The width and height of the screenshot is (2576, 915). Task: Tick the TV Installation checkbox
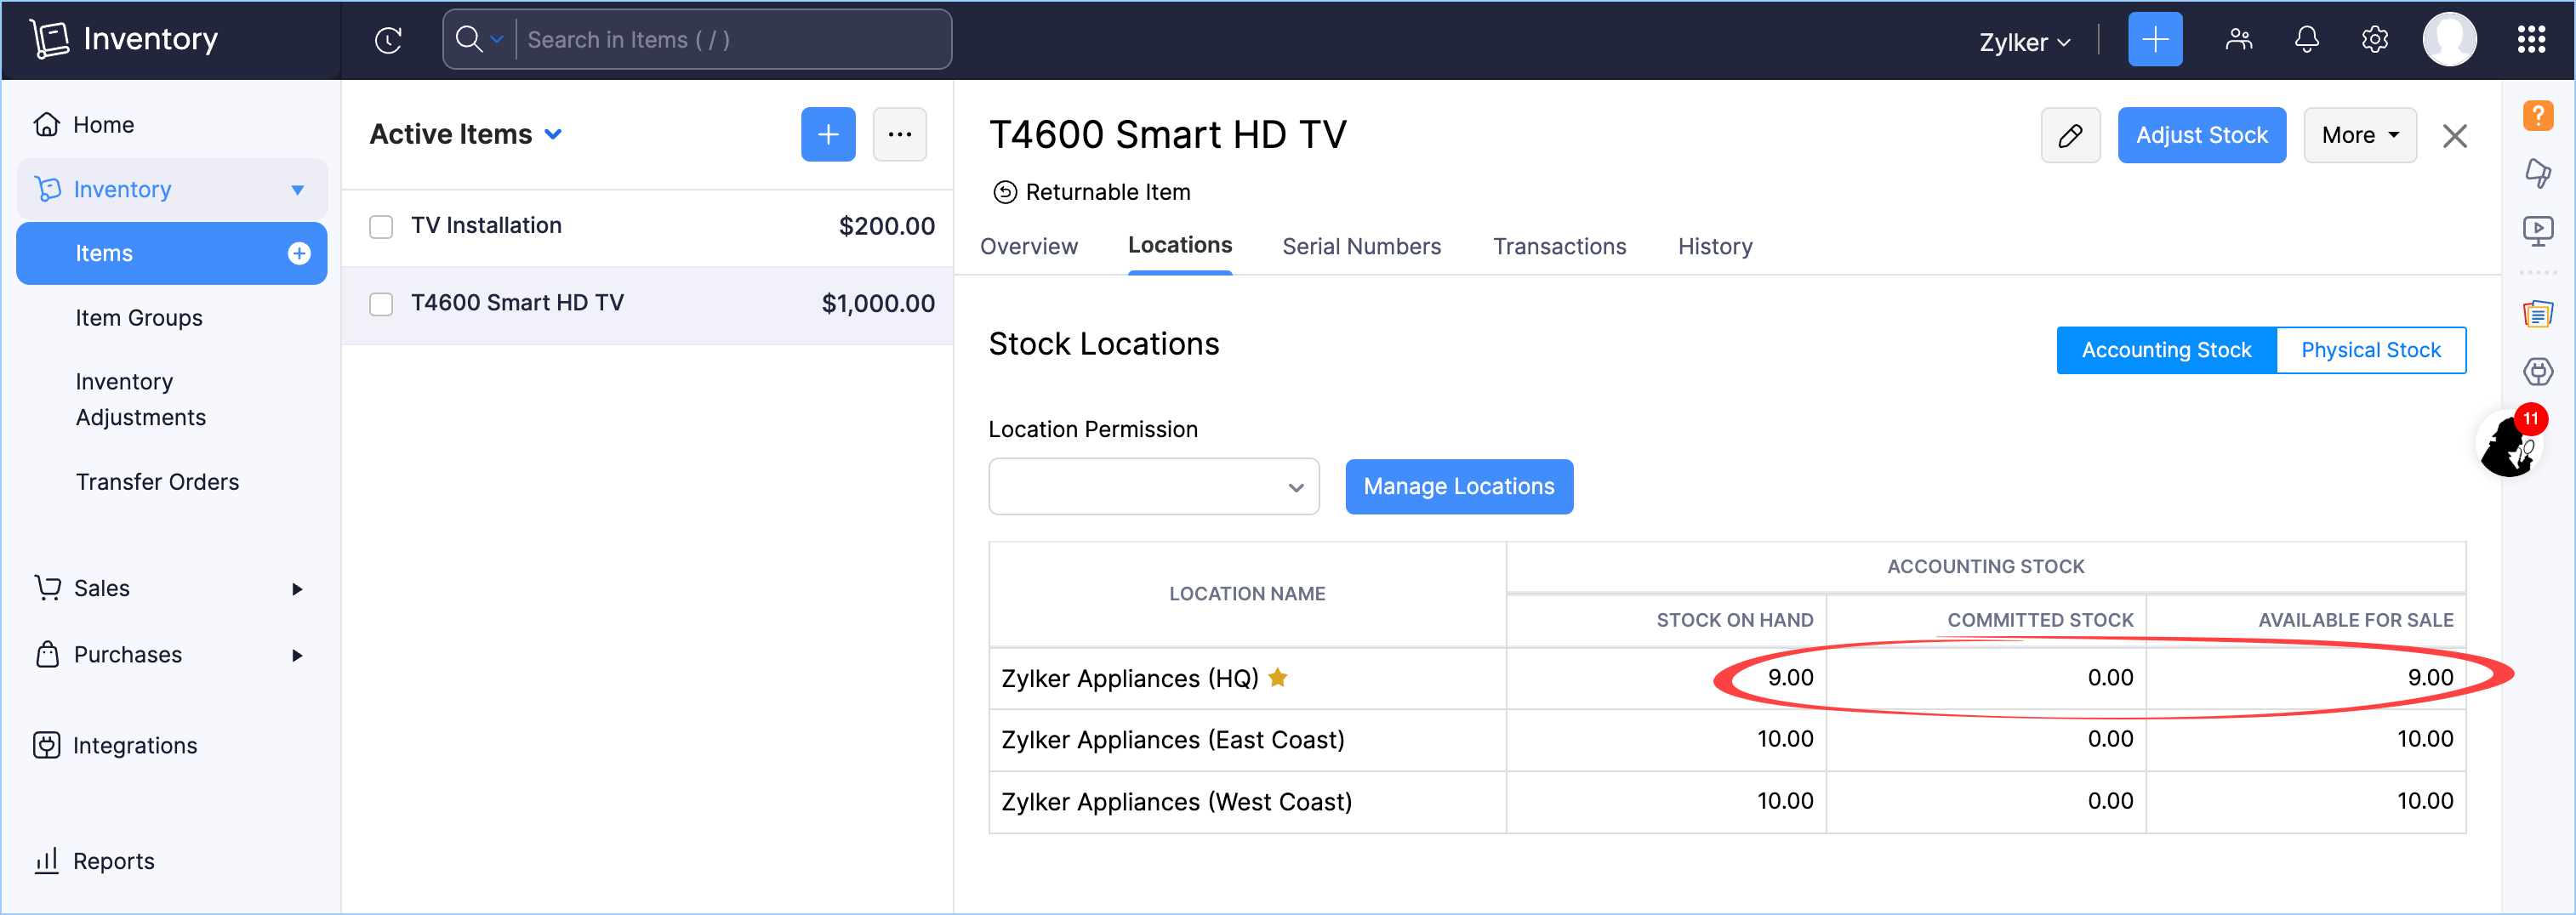click(380, 226)
